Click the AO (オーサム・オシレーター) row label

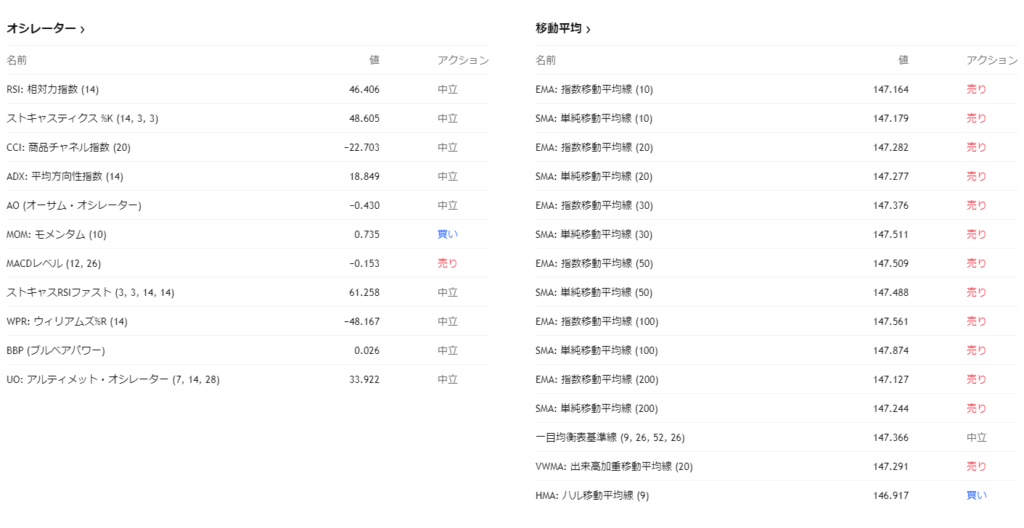point(74,205)
